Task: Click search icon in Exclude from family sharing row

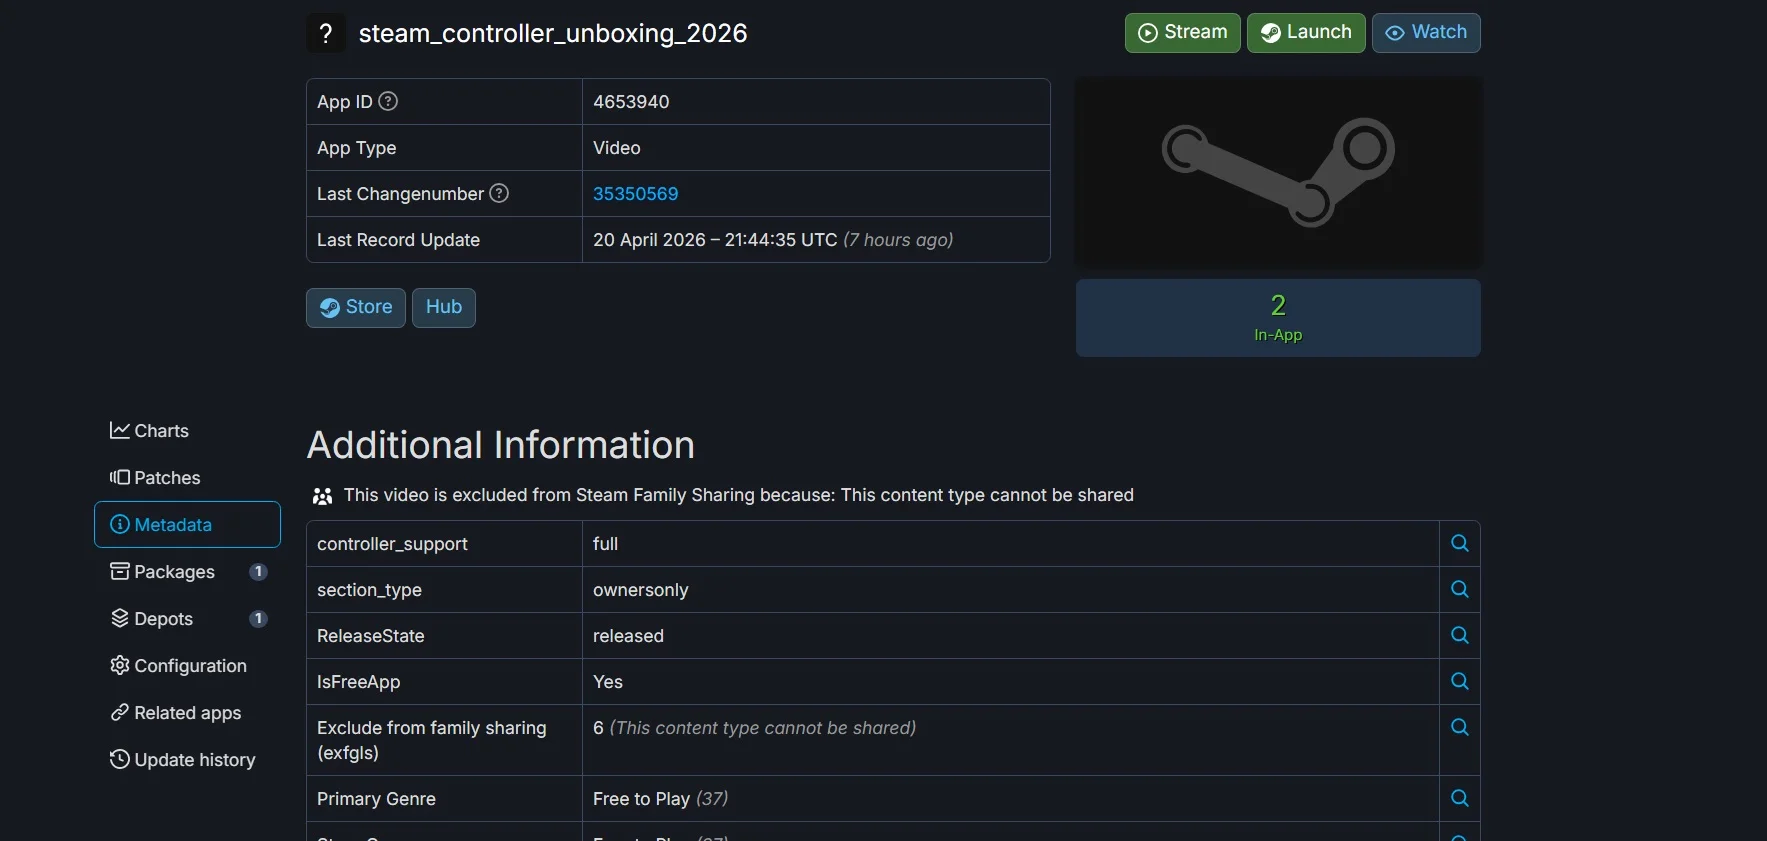Action: coord(1459,727)
